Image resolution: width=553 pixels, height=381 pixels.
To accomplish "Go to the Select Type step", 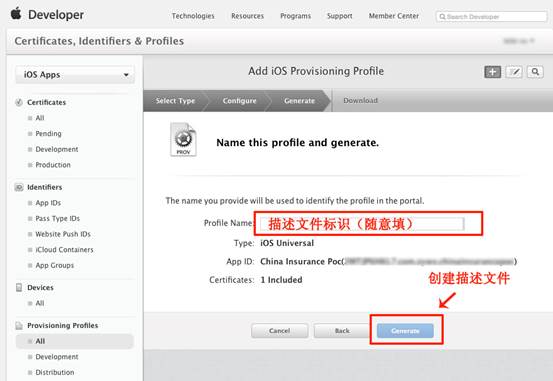I will pos(175,101).
